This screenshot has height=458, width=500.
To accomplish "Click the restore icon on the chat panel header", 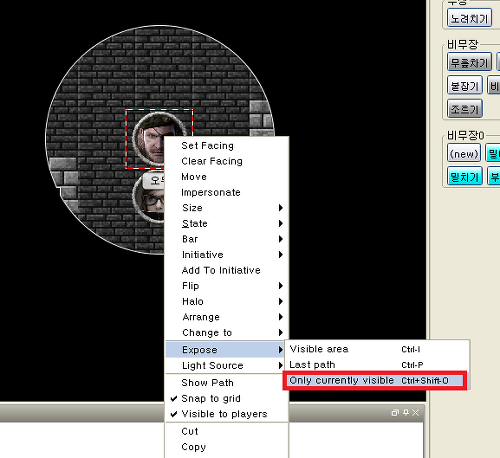I will click(395, 413).
